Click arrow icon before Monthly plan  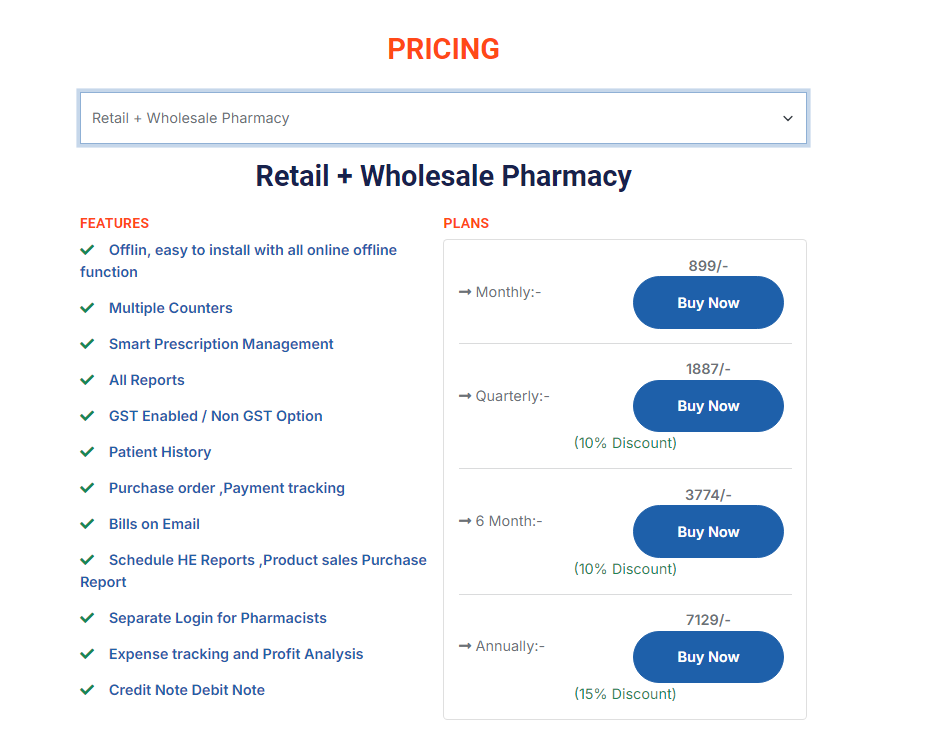465,292
